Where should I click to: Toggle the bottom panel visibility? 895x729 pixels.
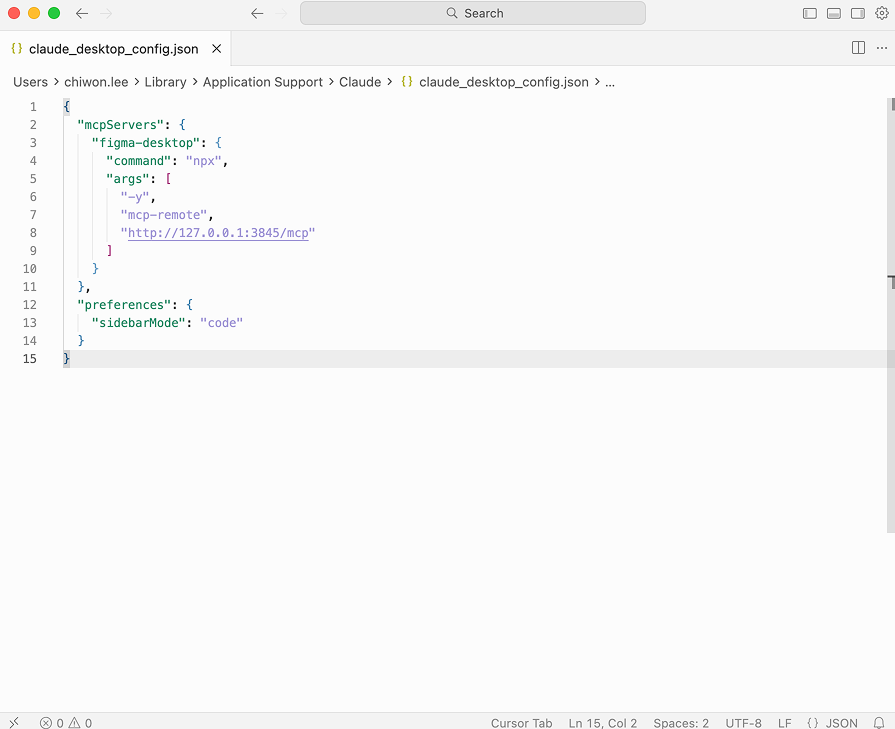[x=834, y=13]
